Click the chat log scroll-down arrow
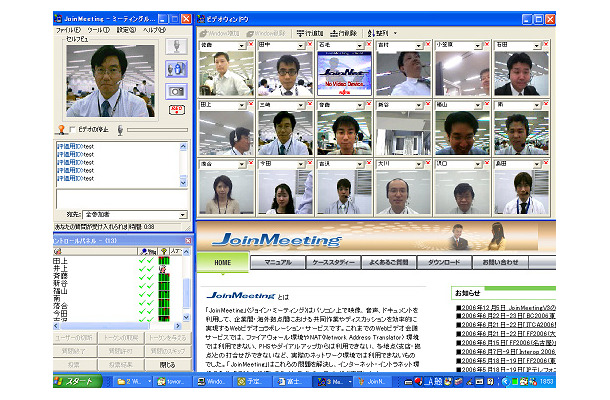 tap(183, 182)
